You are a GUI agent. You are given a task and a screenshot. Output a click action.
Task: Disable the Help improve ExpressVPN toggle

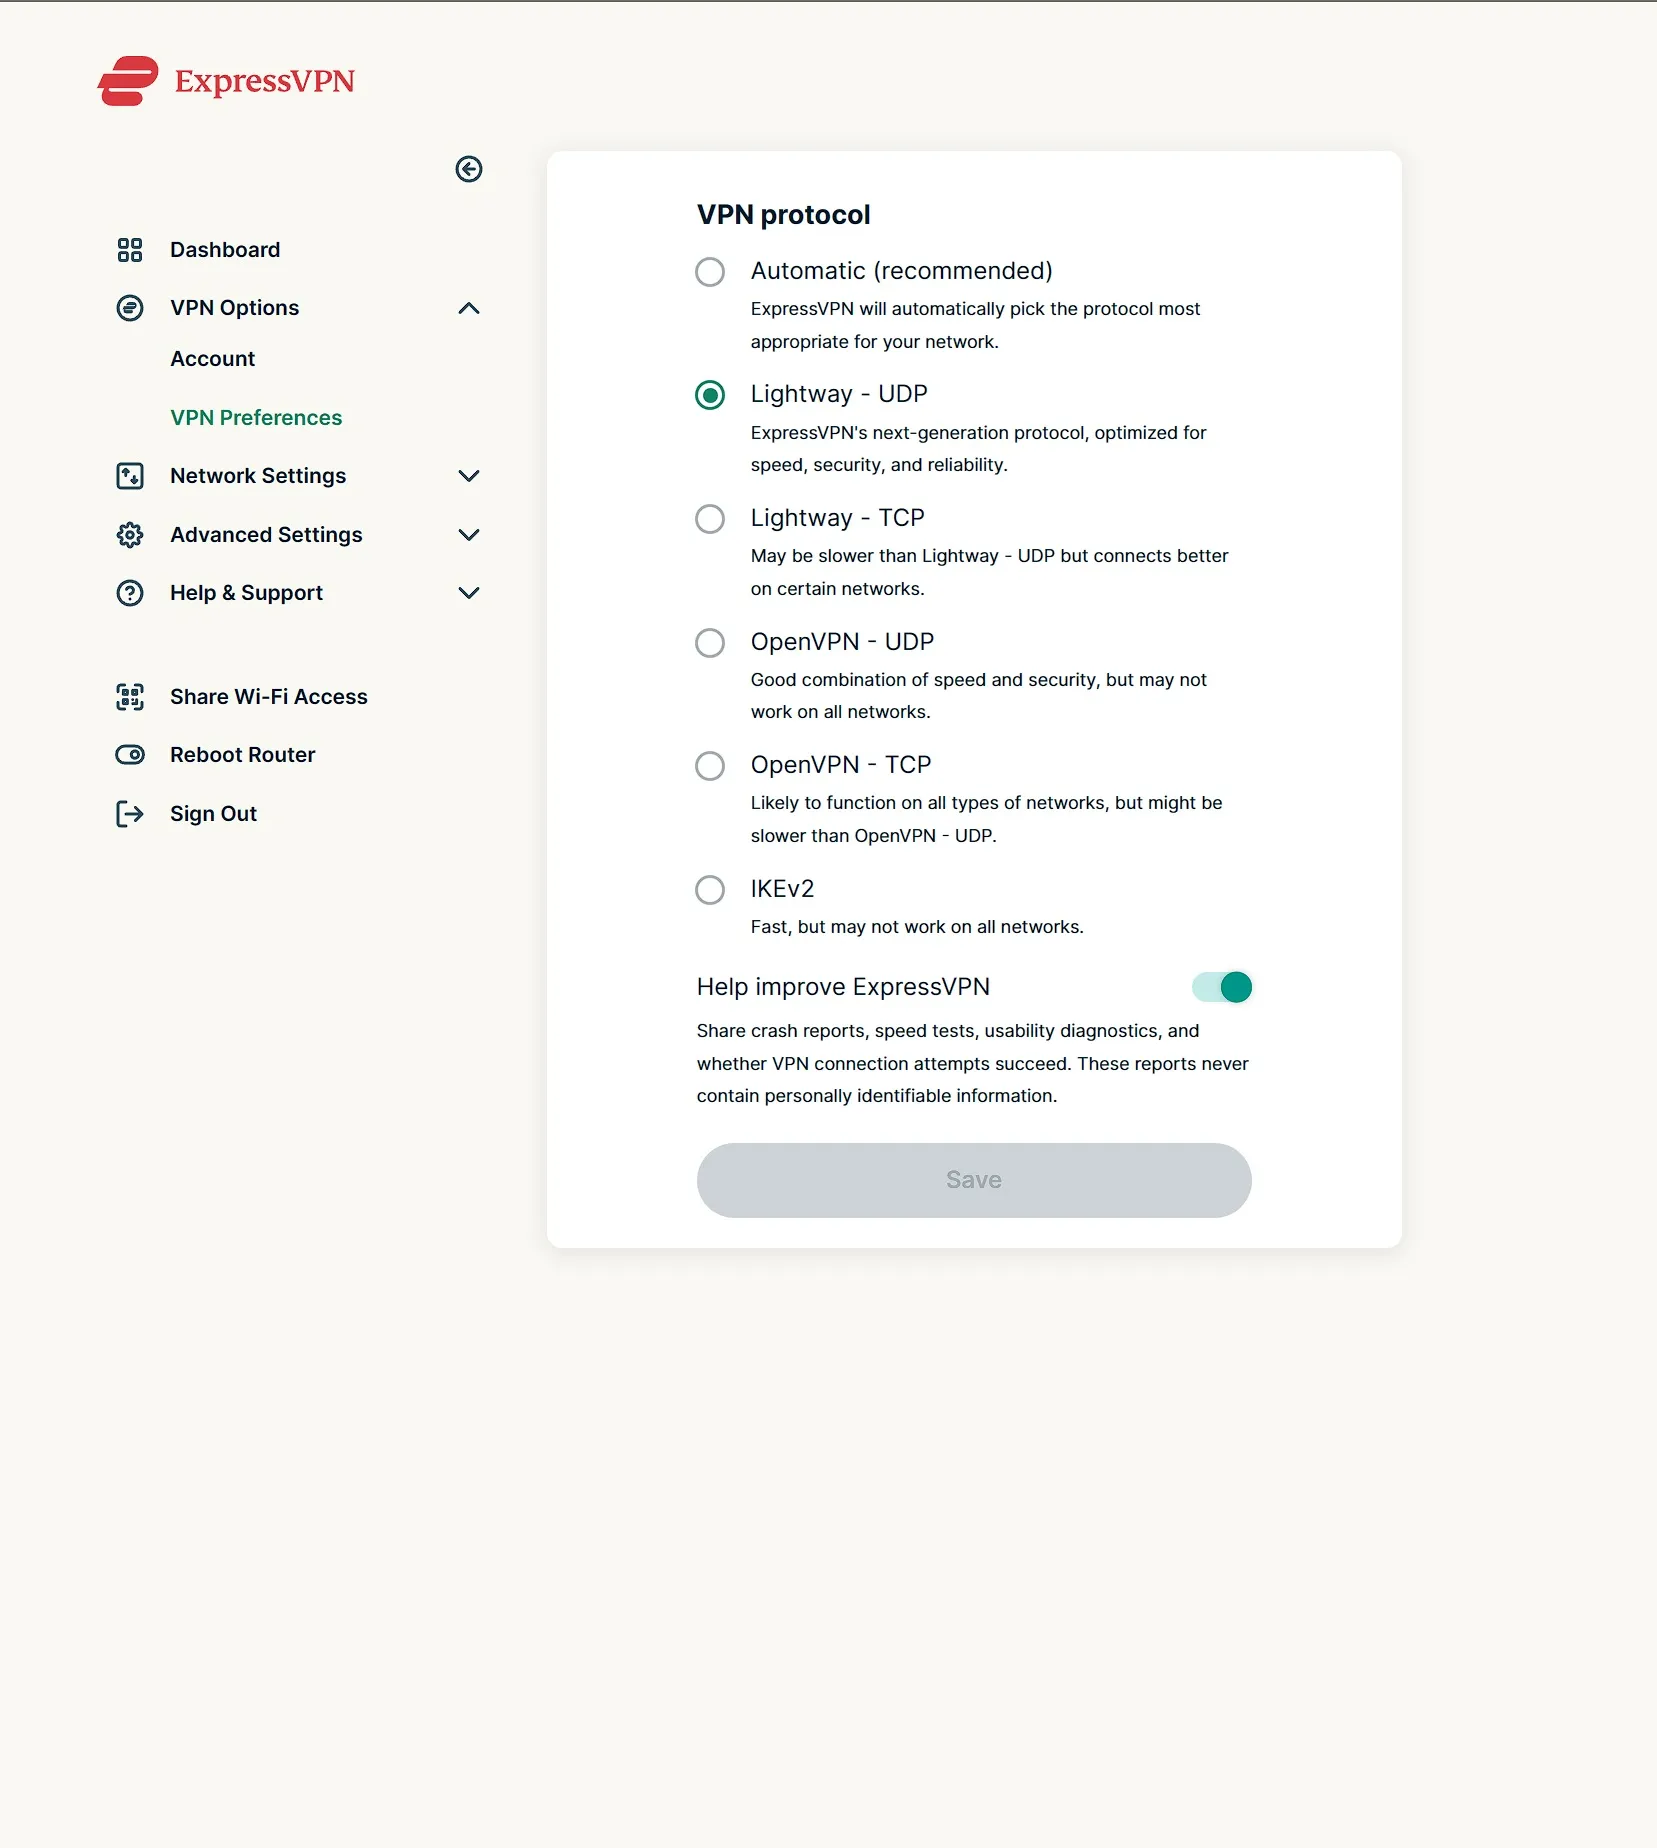click(1222, 987)
